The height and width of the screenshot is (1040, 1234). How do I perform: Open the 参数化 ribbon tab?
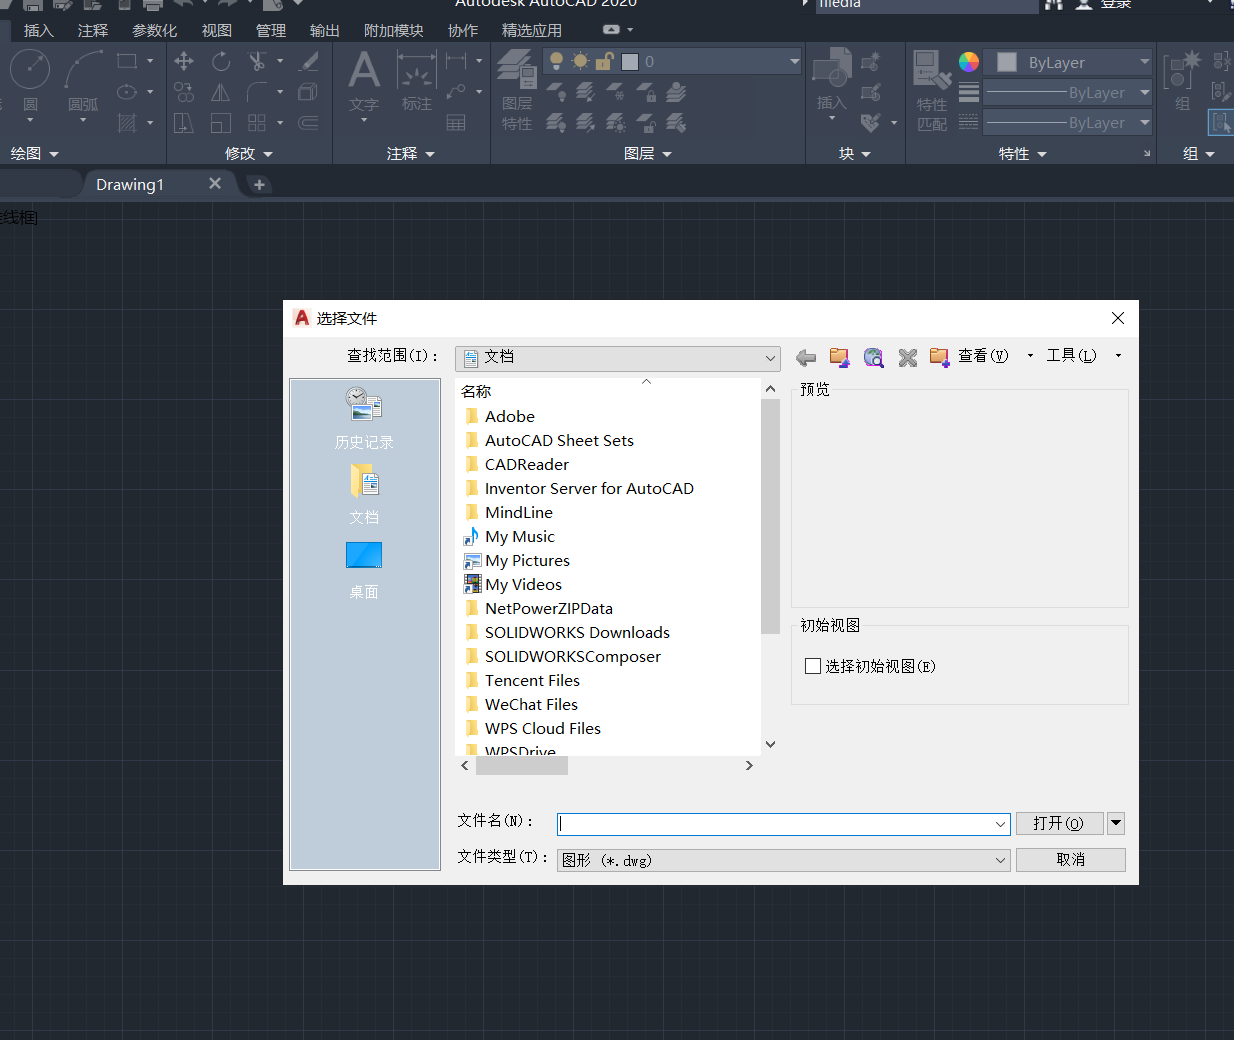point(154,31)
